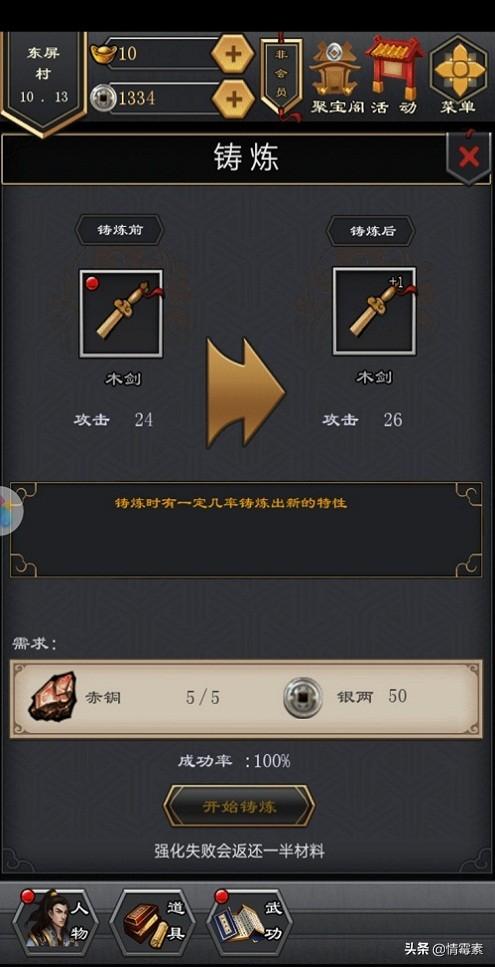
Task: Click the 银两 silver coin requirement icon
Action: [x=302, y=697]
